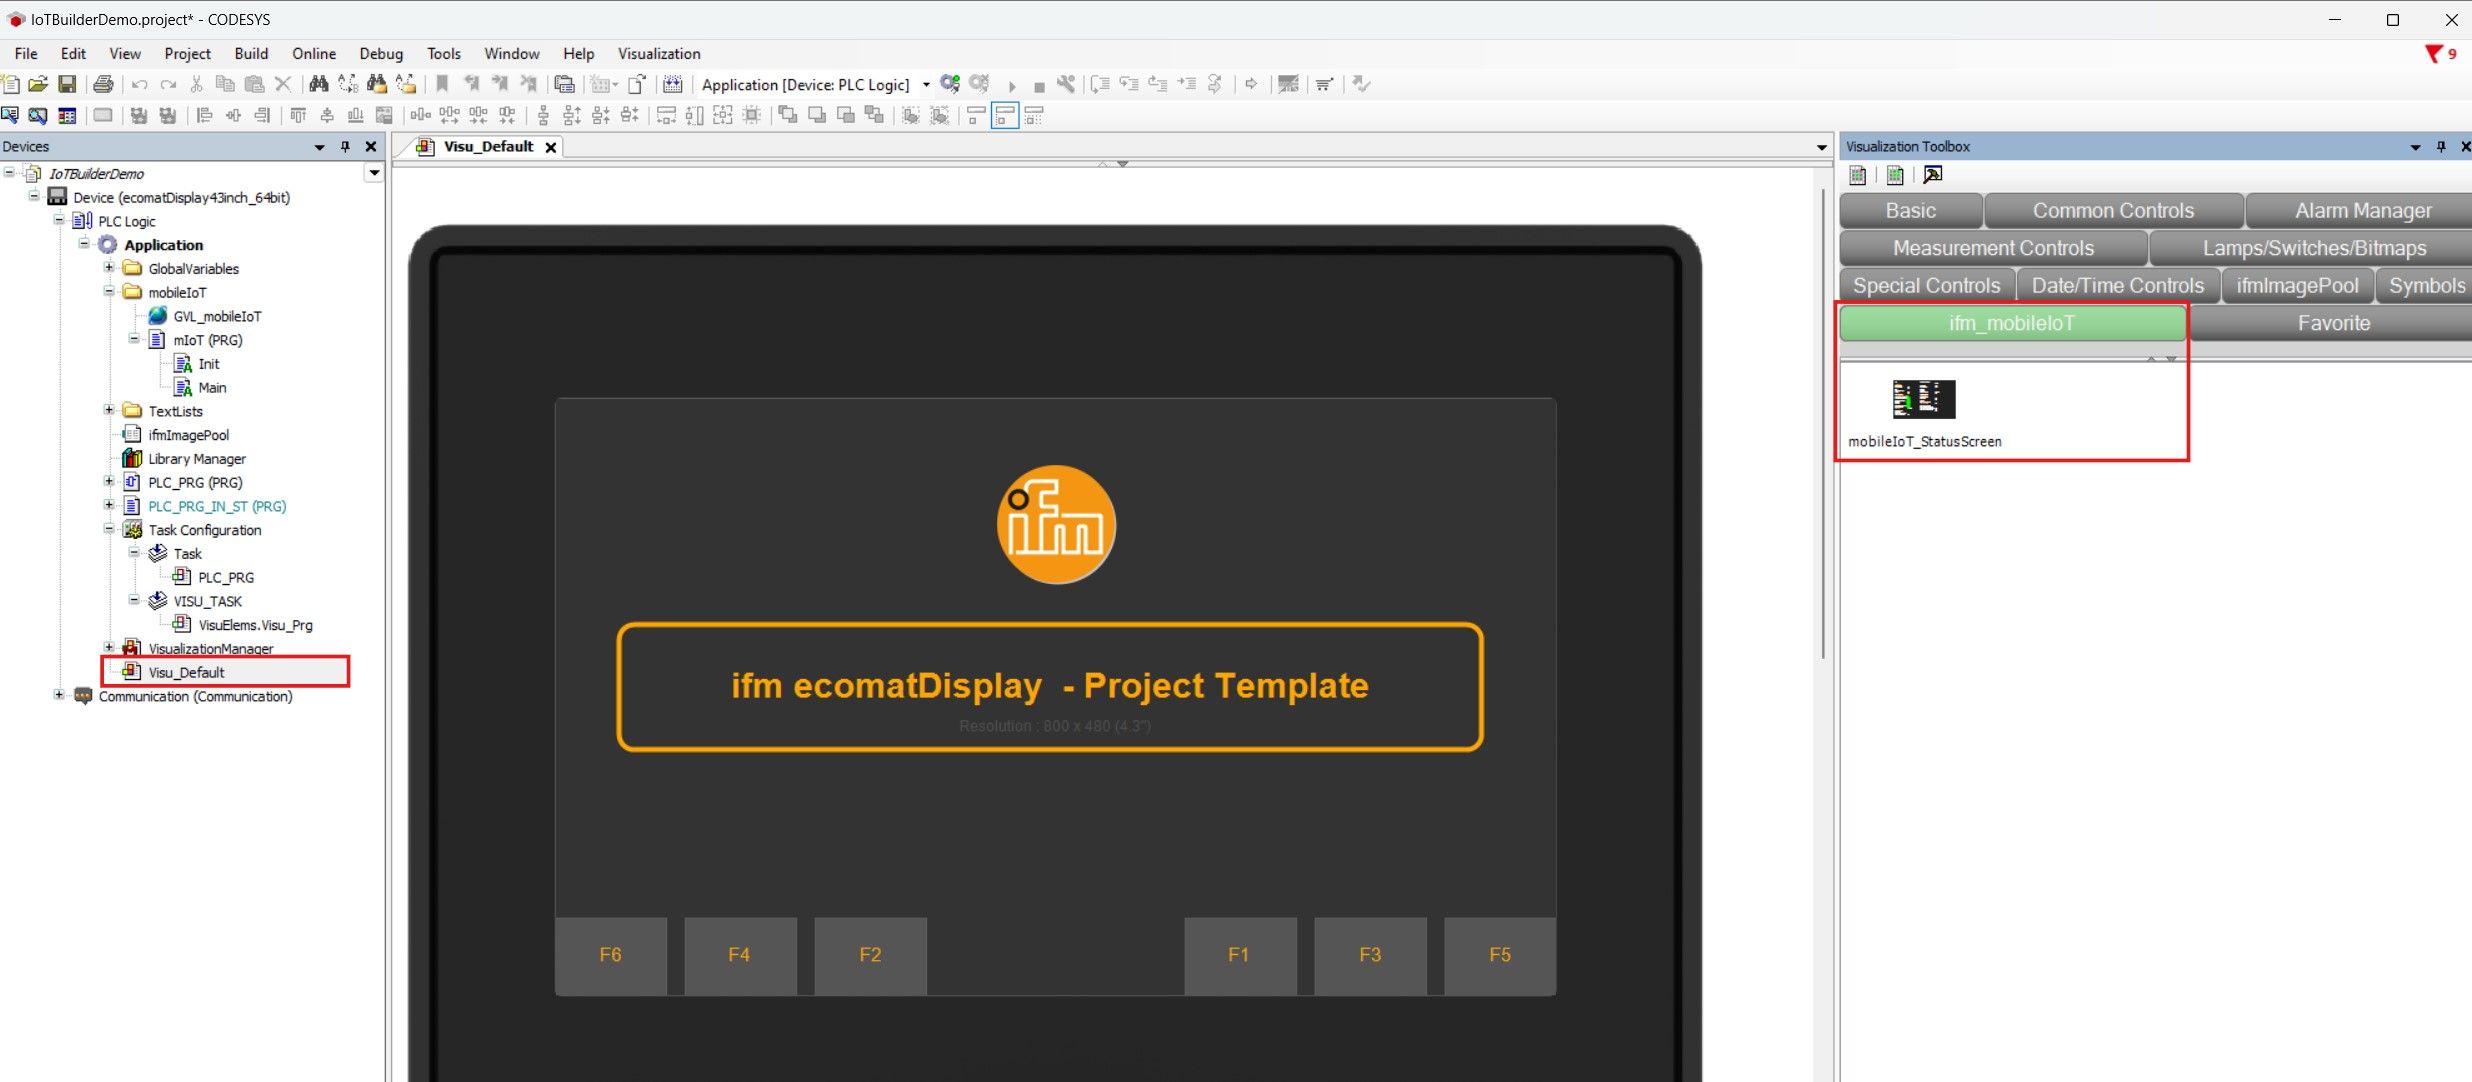This screenshot has height=1082, width=2472.
Task: Collapse the Task Configuration node
Action: click(x=109, y=529)
